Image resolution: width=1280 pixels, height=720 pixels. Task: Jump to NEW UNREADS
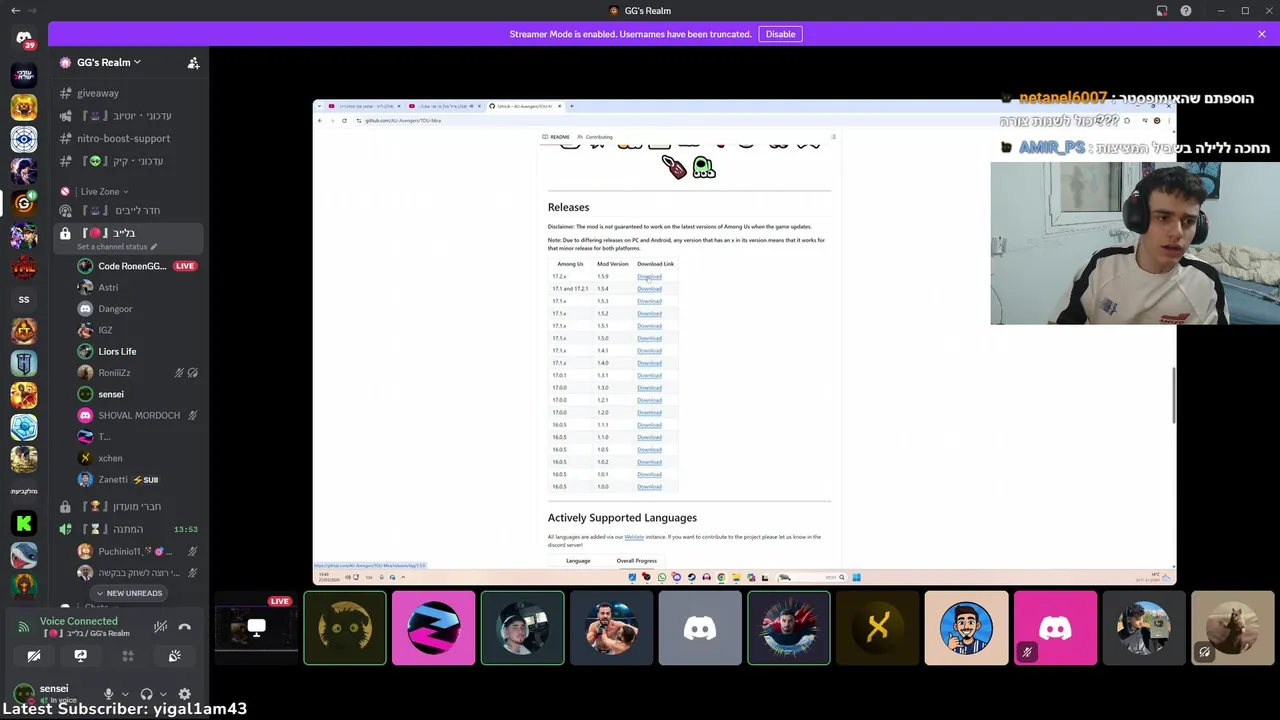point(128,593)
